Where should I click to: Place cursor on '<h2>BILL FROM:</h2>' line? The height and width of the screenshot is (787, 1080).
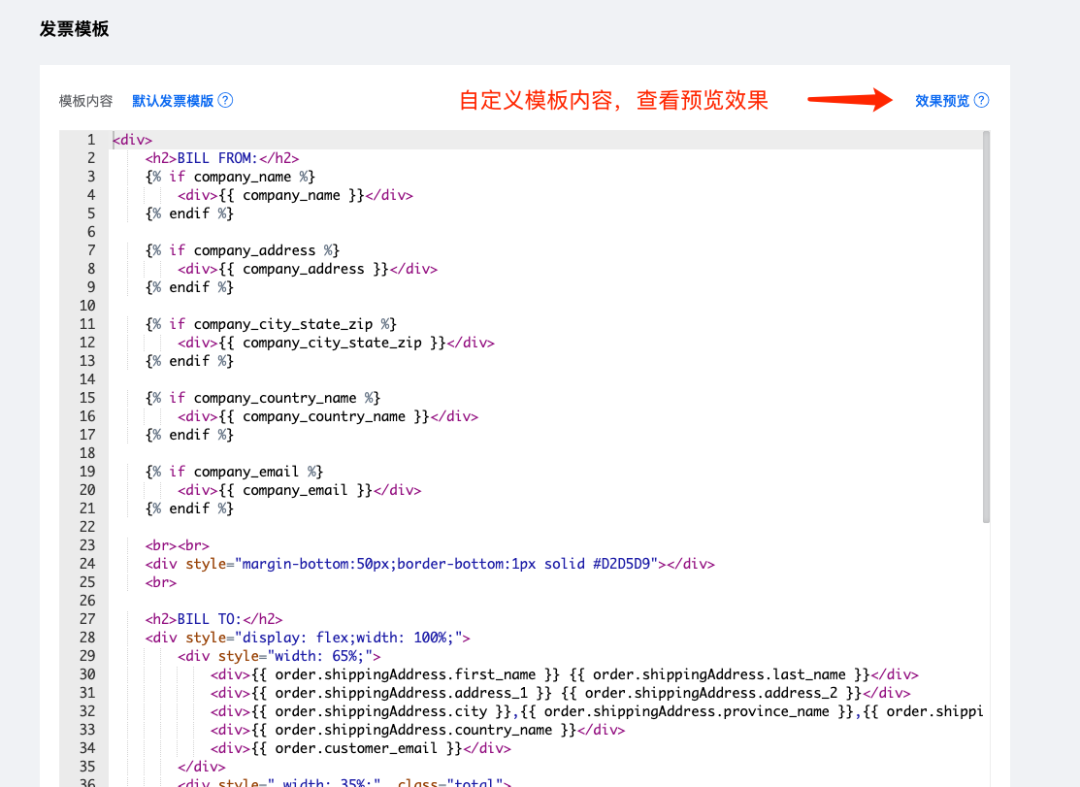coord(222,158)
